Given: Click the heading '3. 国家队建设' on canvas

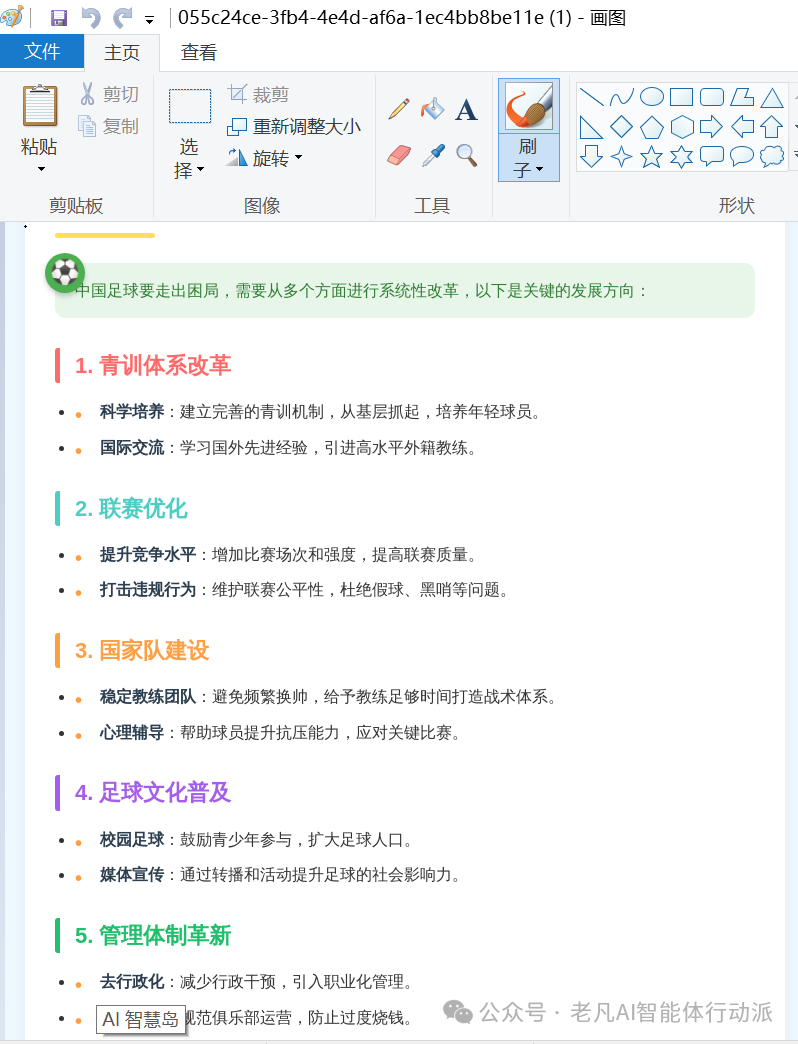Looking at the screenshot, I should [x=142, y=651].
